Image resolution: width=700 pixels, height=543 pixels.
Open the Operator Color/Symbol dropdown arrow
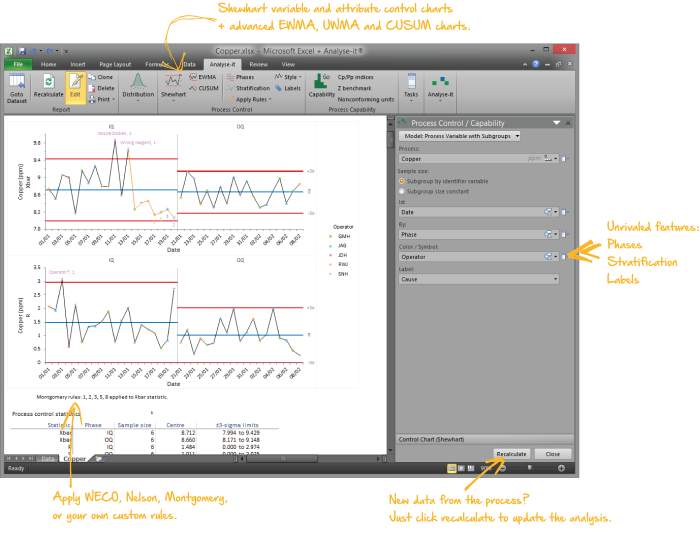coord(555,257)
